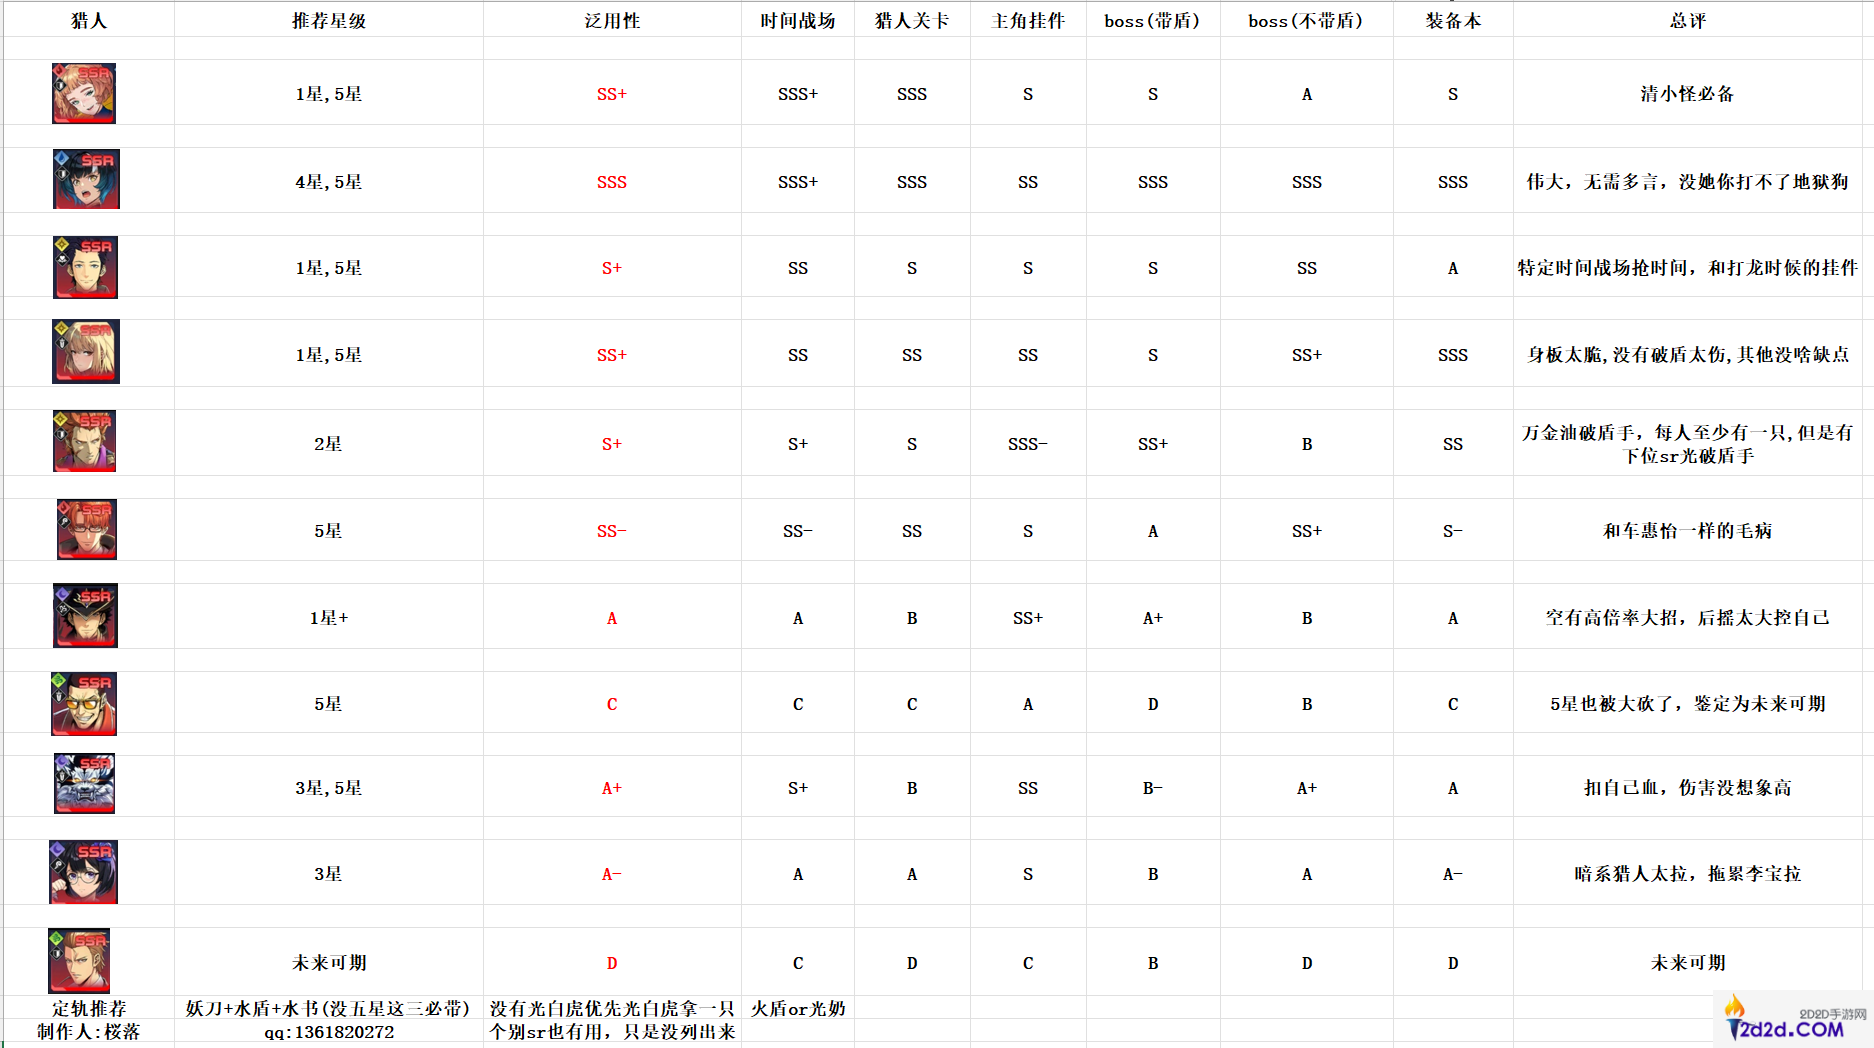This screenshot has height=1048, width=1874.
Task: Click the red SSS rating in 泛用性 column
Action: (612, 181)
